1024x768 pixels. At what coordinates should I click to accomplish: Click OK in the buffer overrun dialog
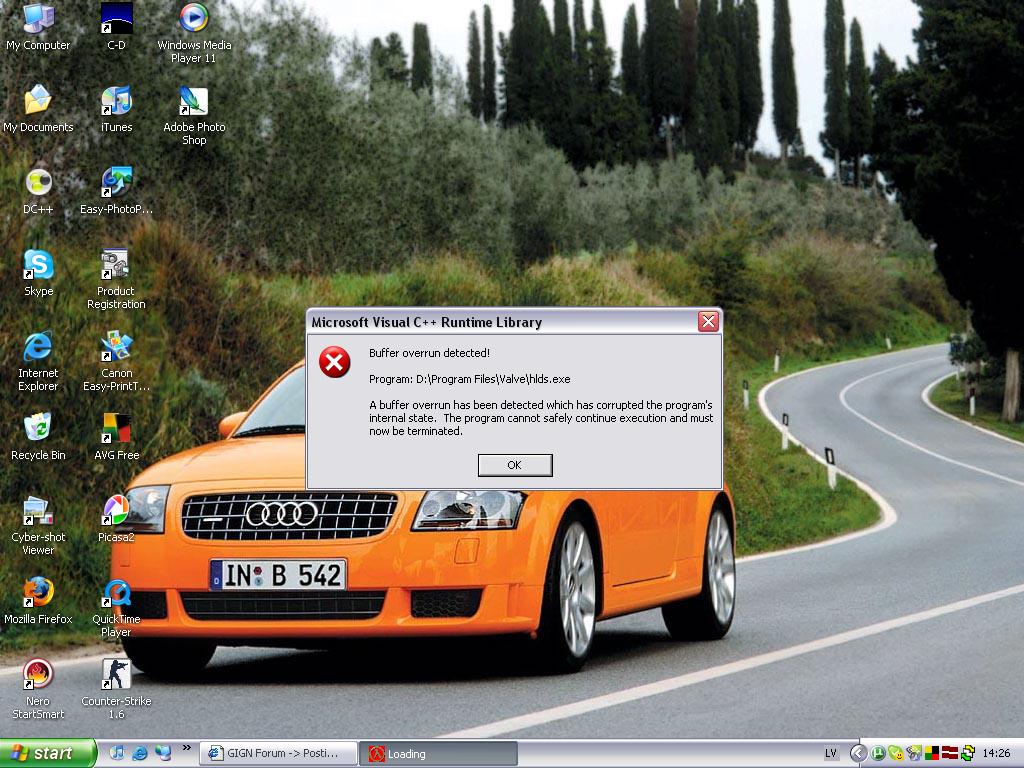[x=514, y=465]
